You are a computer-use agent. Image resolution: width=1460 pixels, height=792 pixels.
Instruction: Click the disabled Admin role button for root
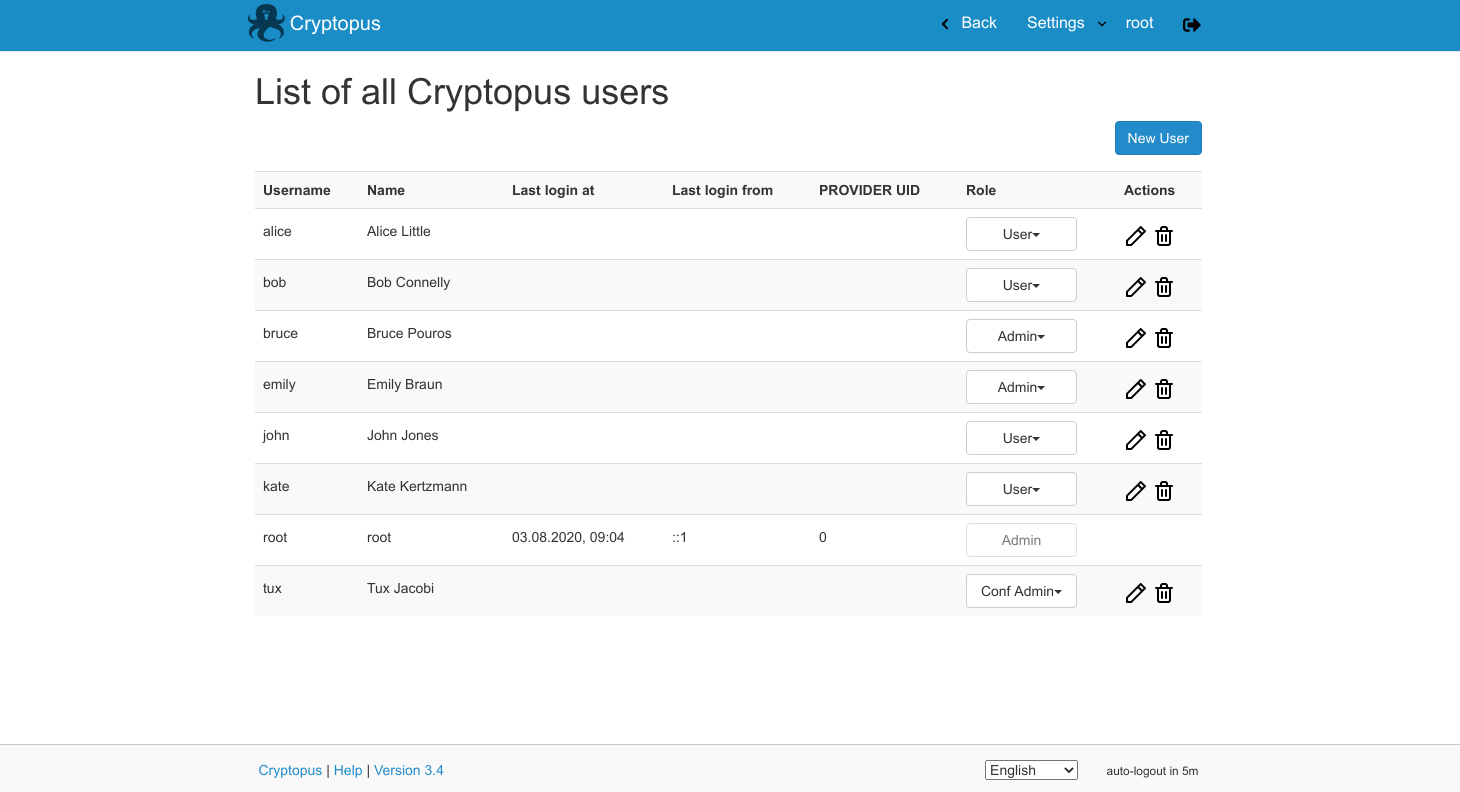point(1021,540)
